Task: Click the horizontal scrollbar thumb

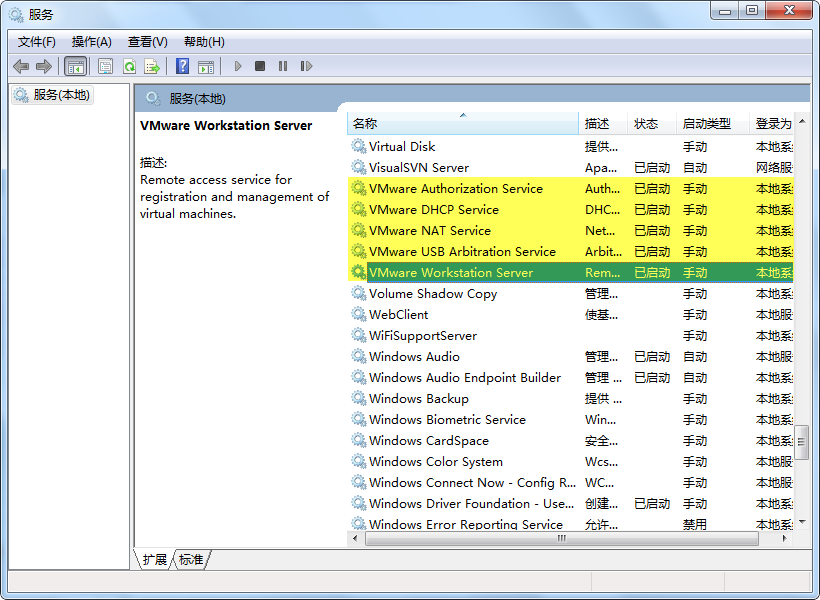Action: tap(562, 538)
